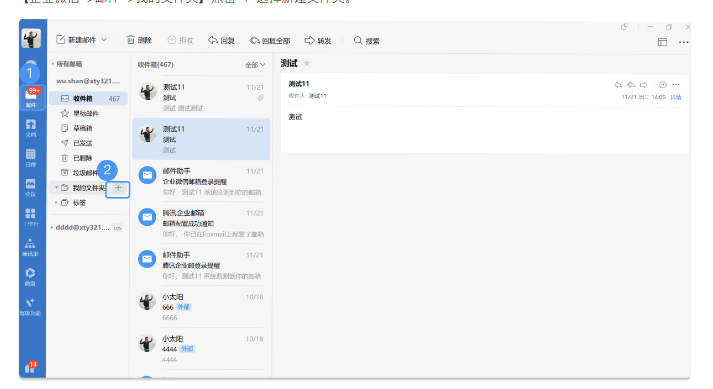
Task: Click sender name 测试11 in reading pane
Action: coord(299,84)
